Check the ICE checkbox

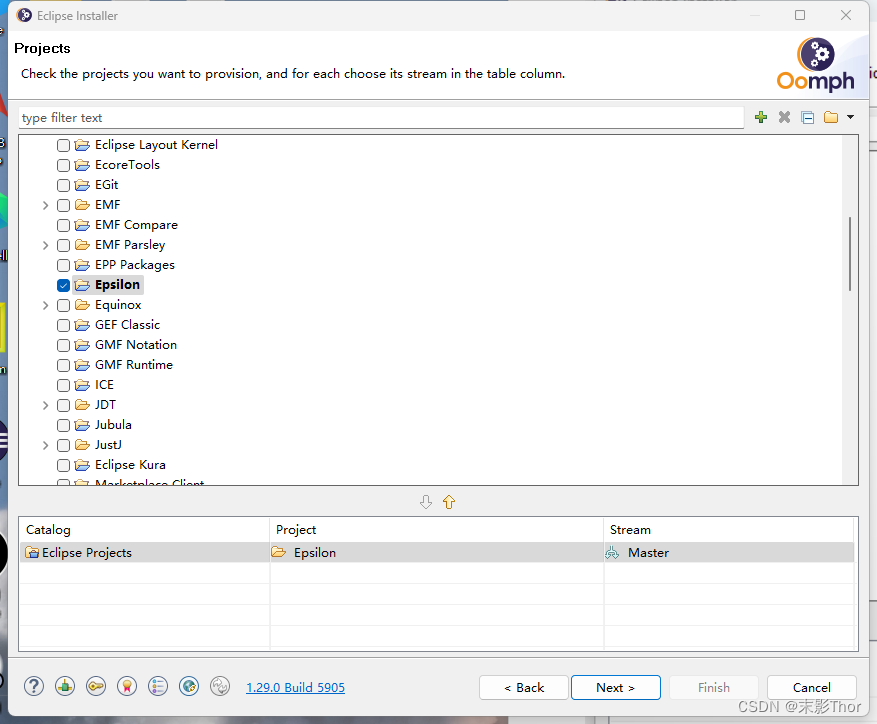click(x=63, y=385)
